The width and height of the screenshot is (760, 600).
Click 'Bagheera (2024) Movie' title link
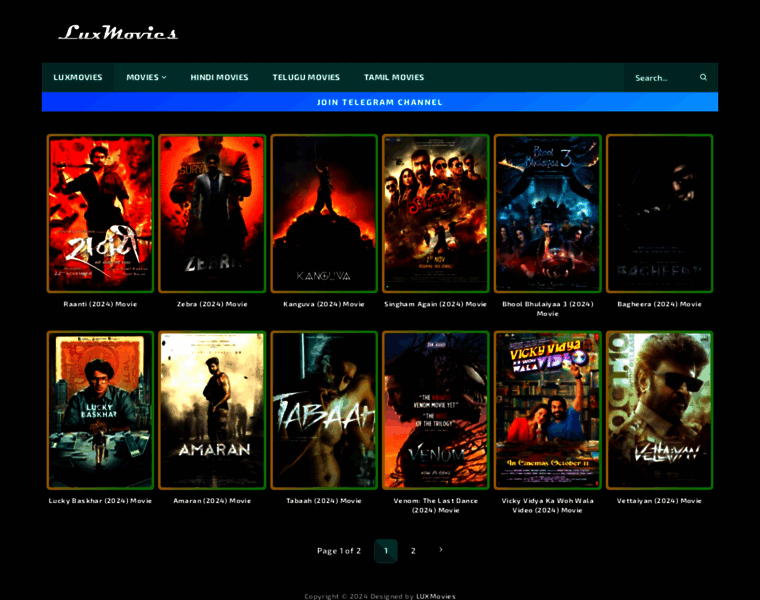tap(659, 304)
